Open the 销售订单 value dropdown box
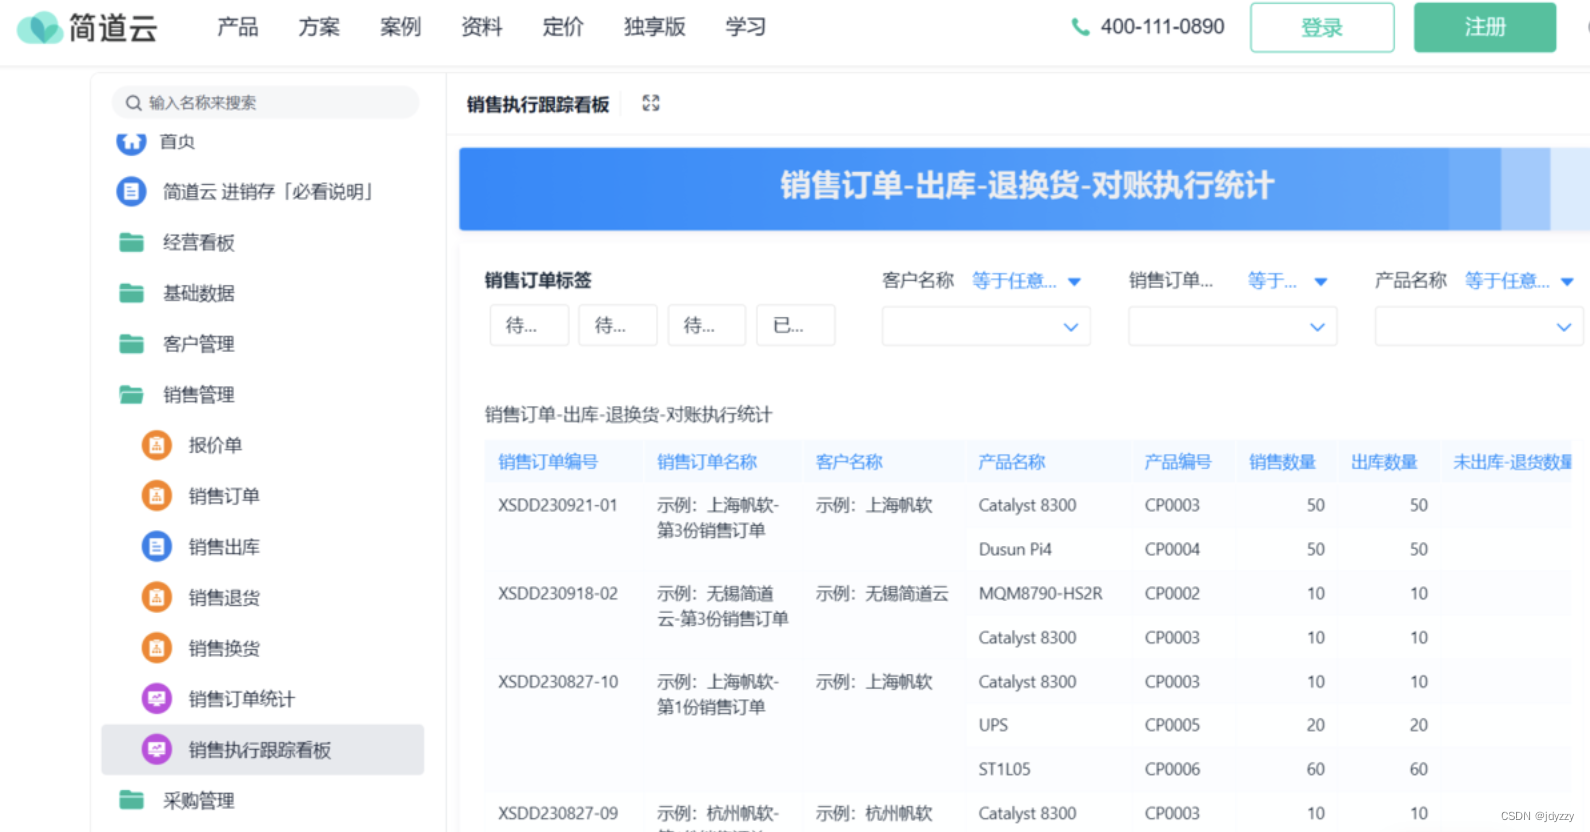The image size is (1590, 832). click(x=1232, y=327)
